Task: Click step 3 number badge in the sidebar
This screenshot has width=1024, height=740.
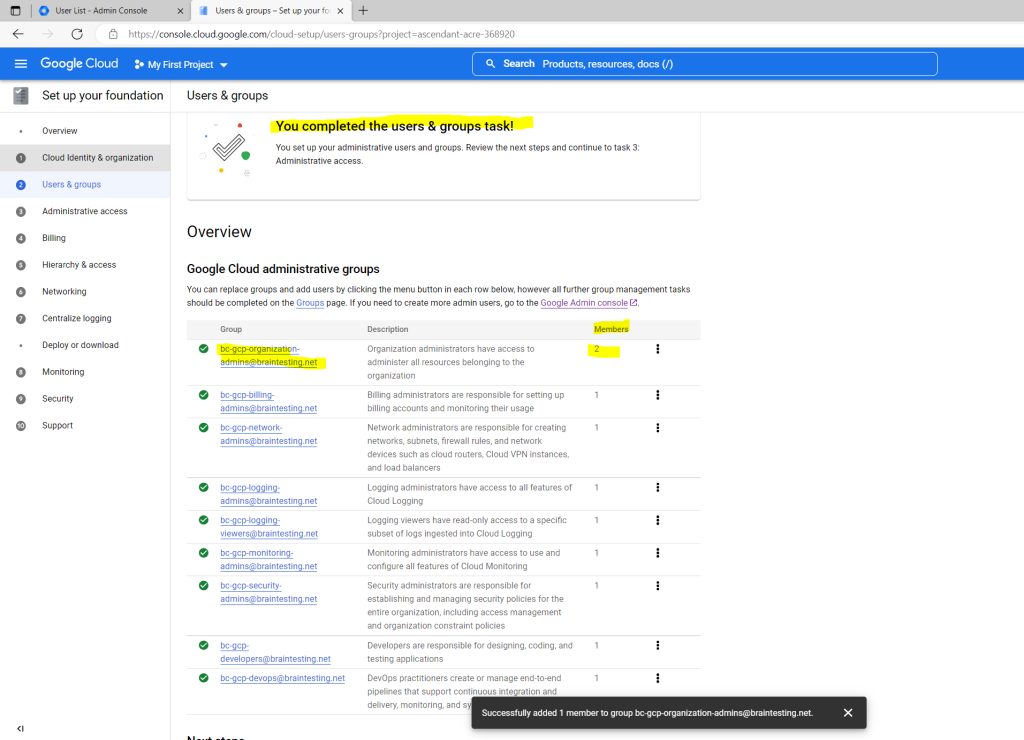Action: pos(21,212)
